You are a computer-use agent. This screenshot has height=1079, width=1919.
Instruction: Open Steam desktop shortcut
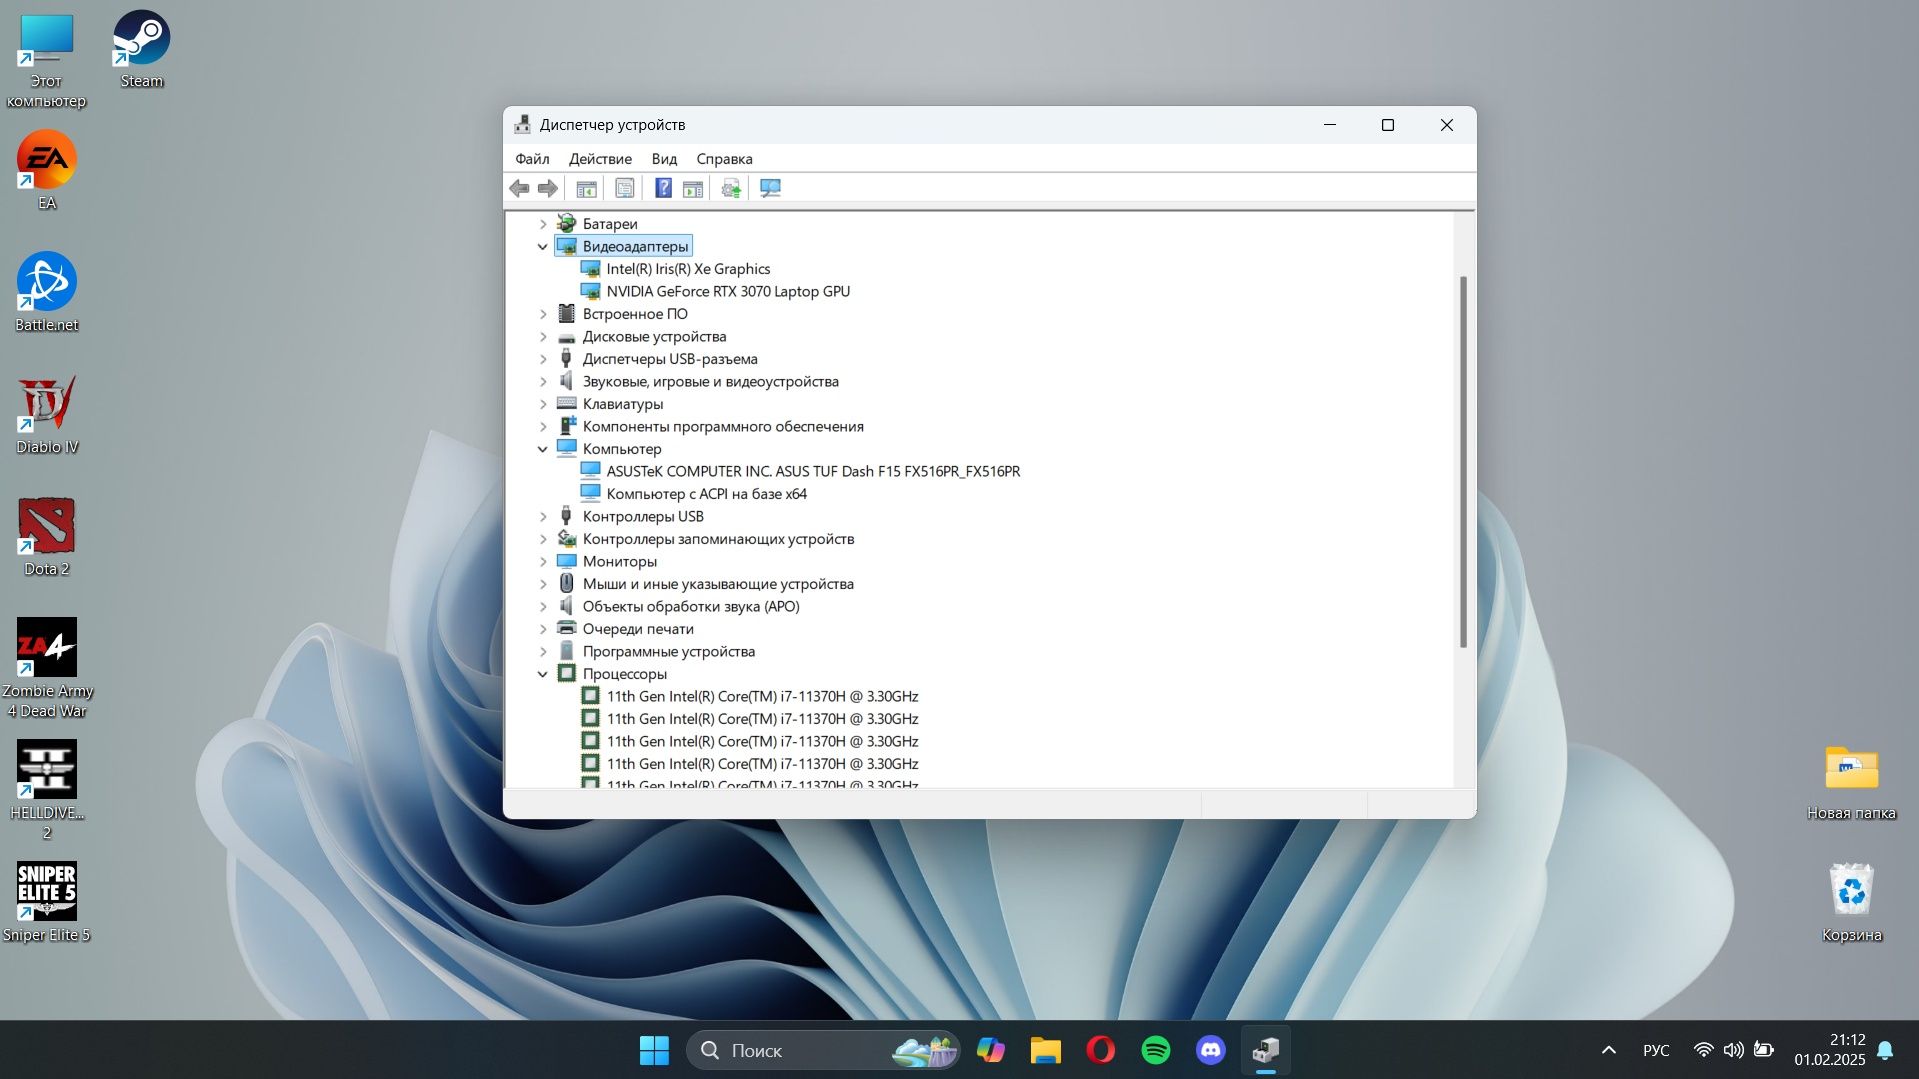pos(141,50)
